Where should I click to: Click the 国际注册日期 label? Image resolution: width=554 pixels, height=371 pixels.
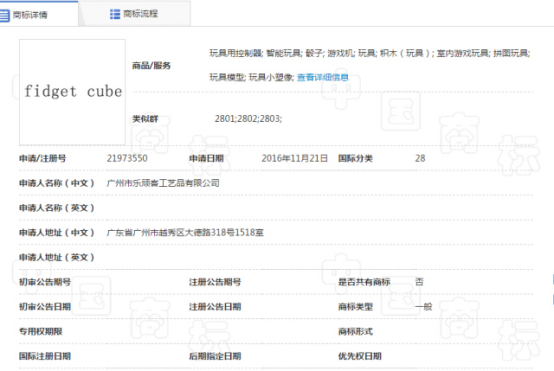pyautogui.click(x=45, y=356)
